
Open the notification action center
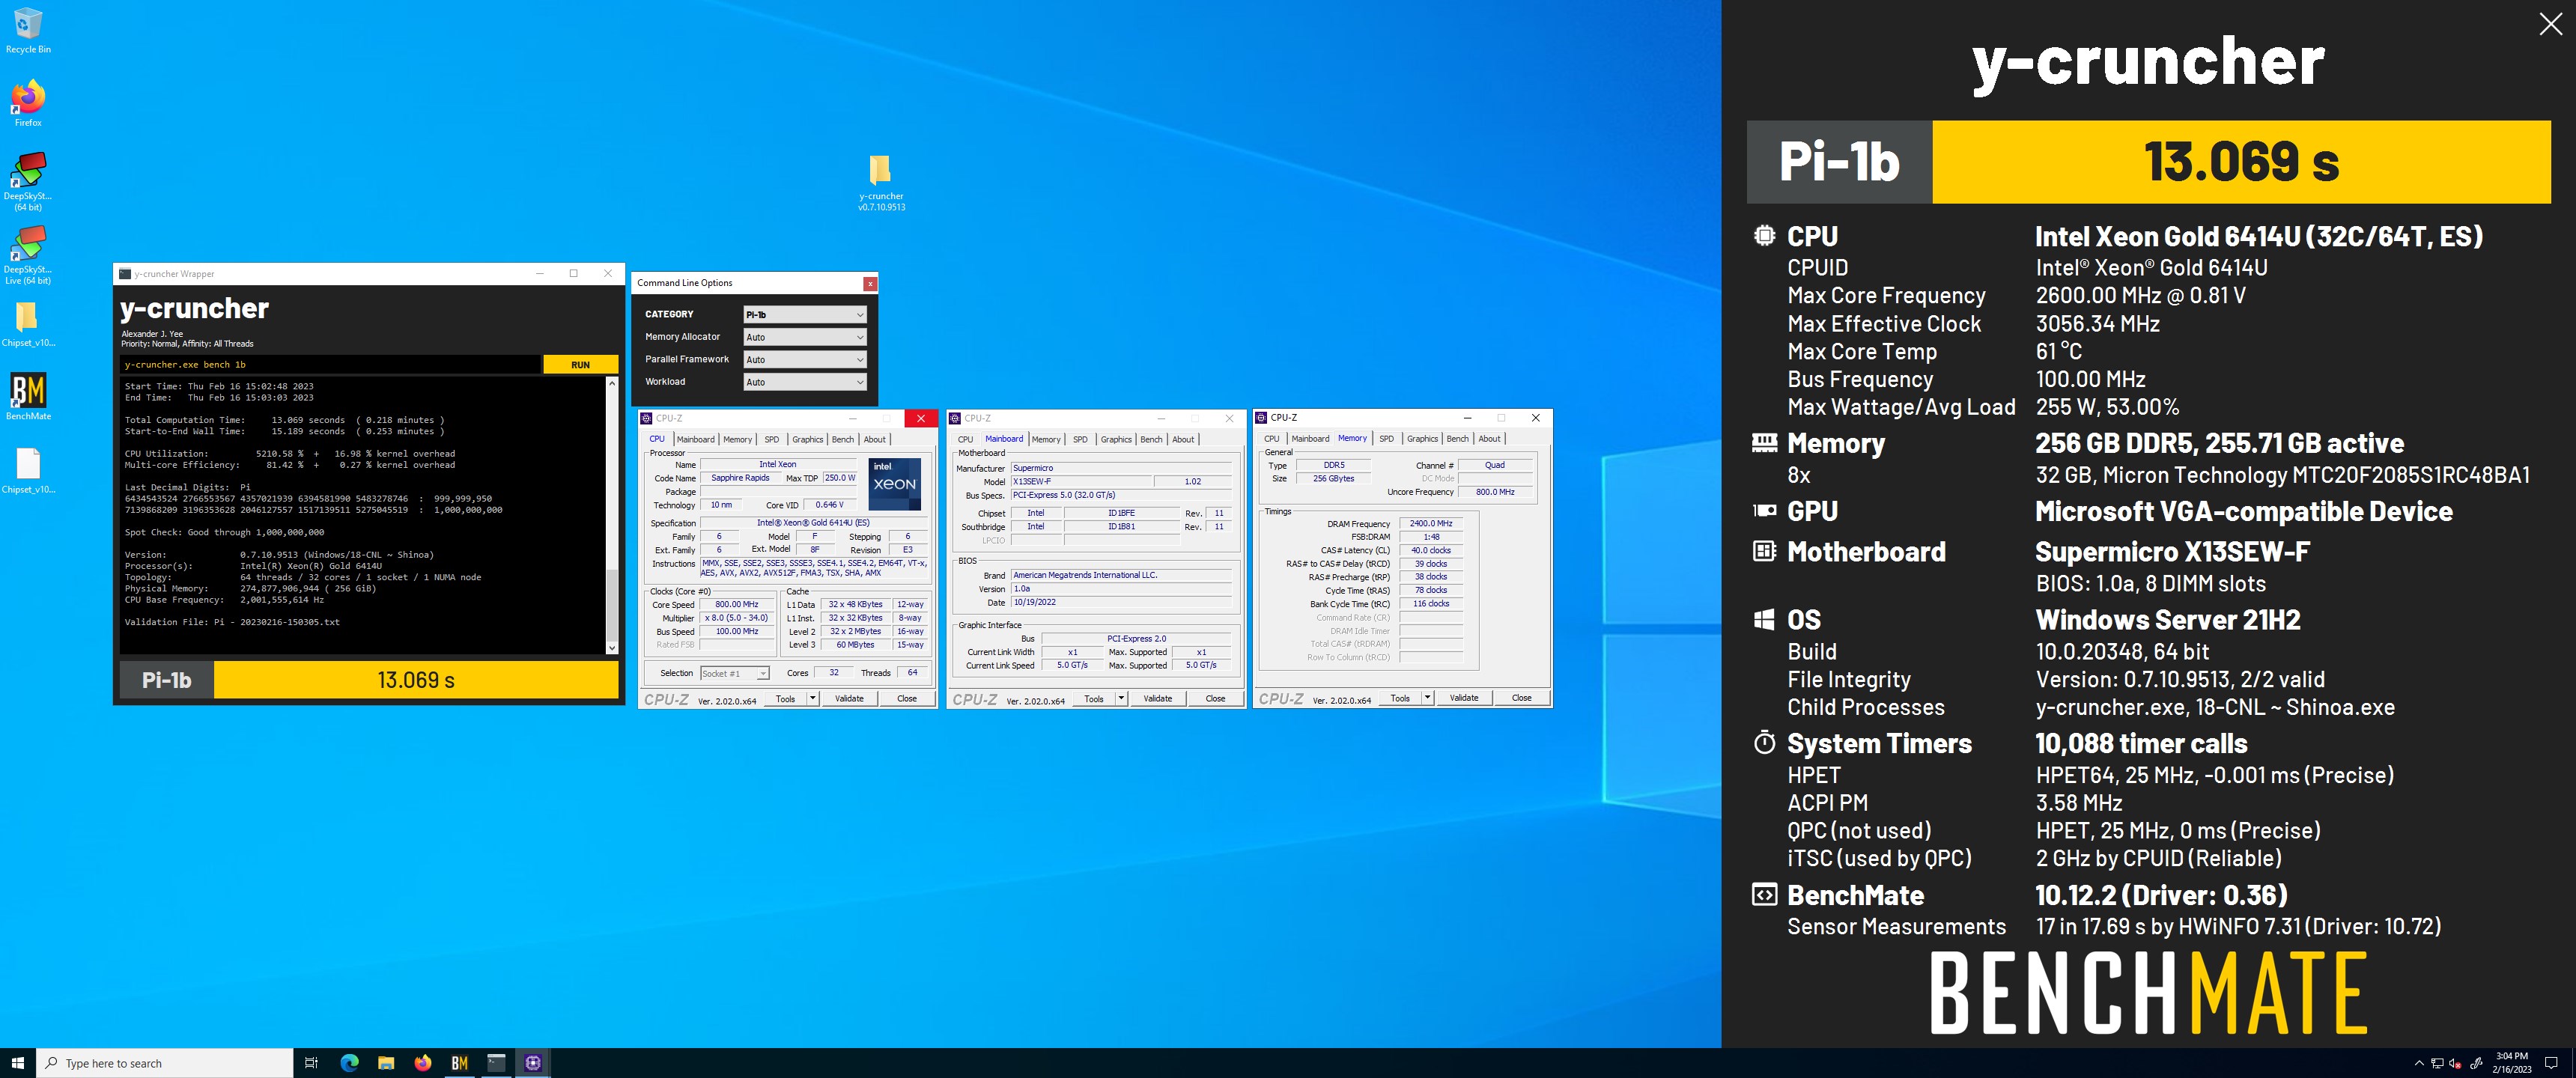[2551, 1063]
